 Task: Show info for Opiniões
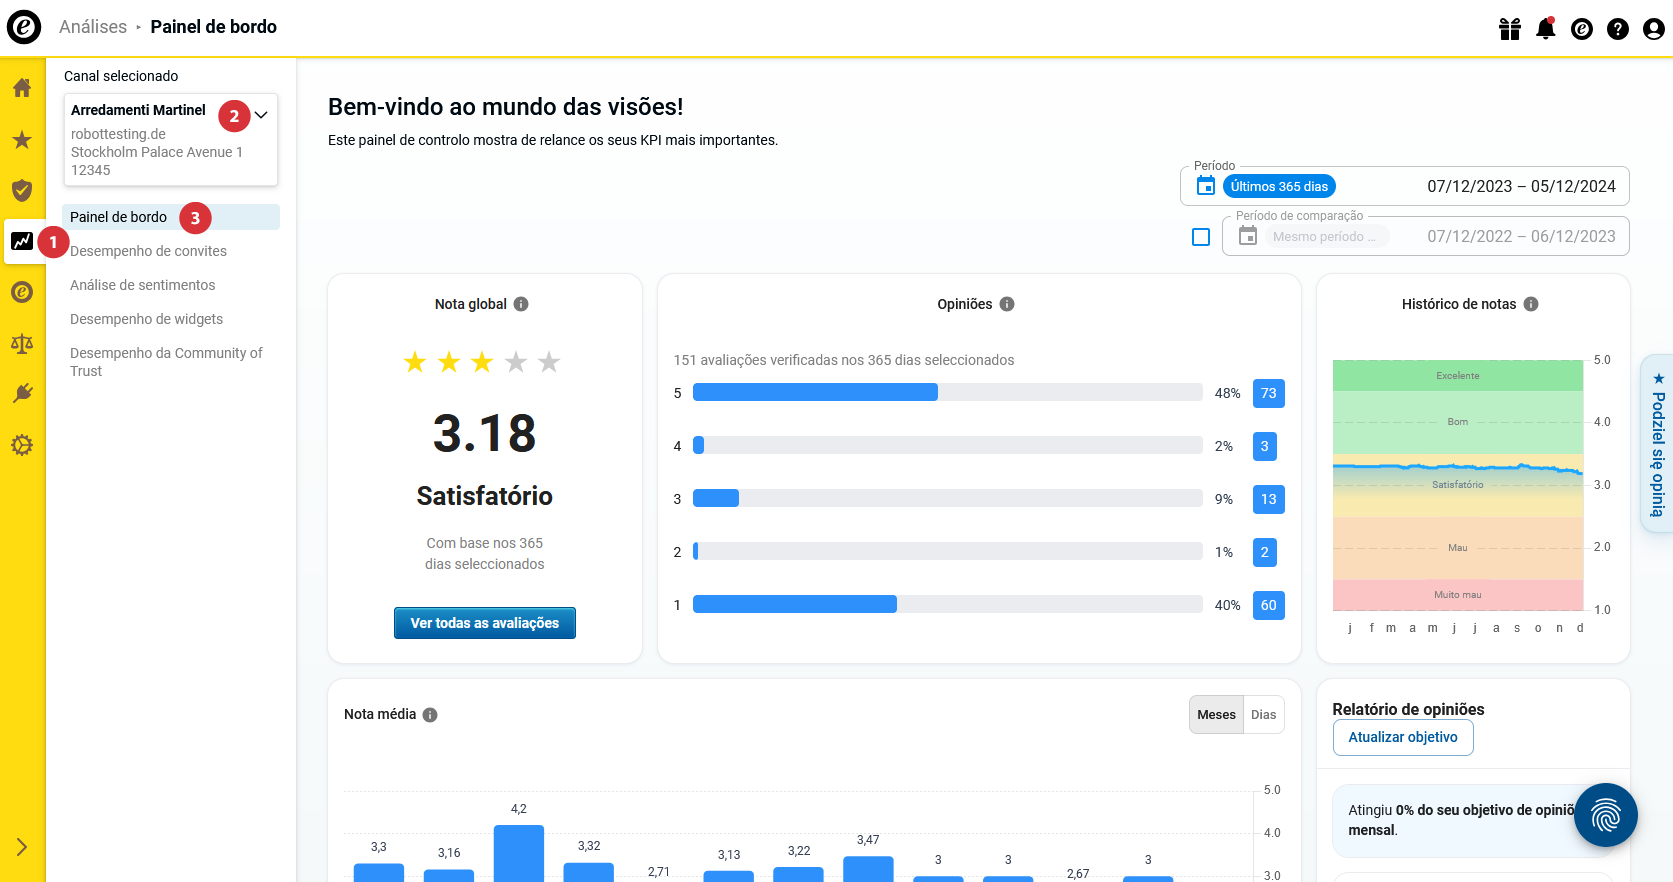coord(1007,304)
